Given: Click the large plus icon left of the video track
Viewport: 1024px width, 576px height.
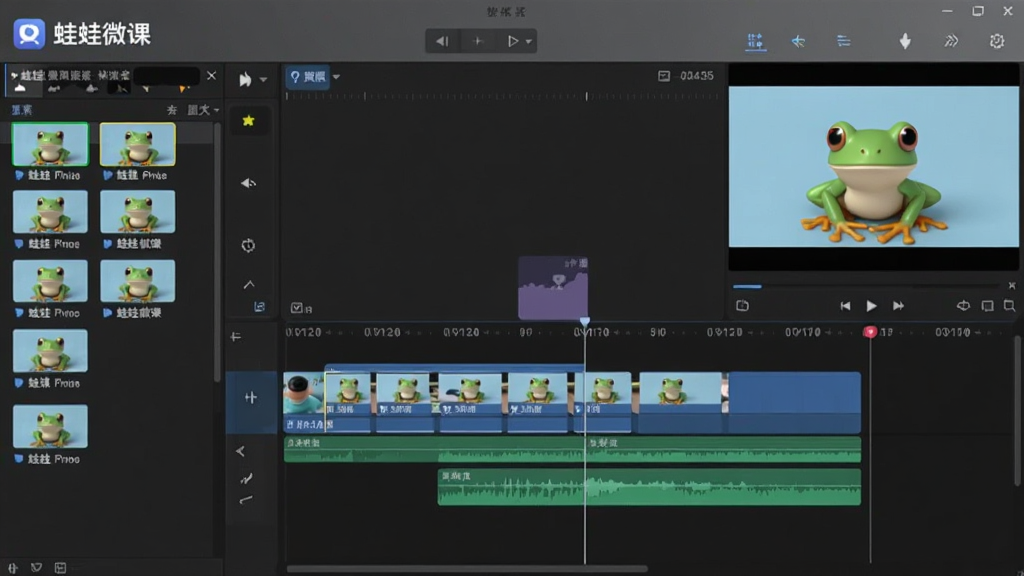Looking at the screenshot, I should 251,397.
